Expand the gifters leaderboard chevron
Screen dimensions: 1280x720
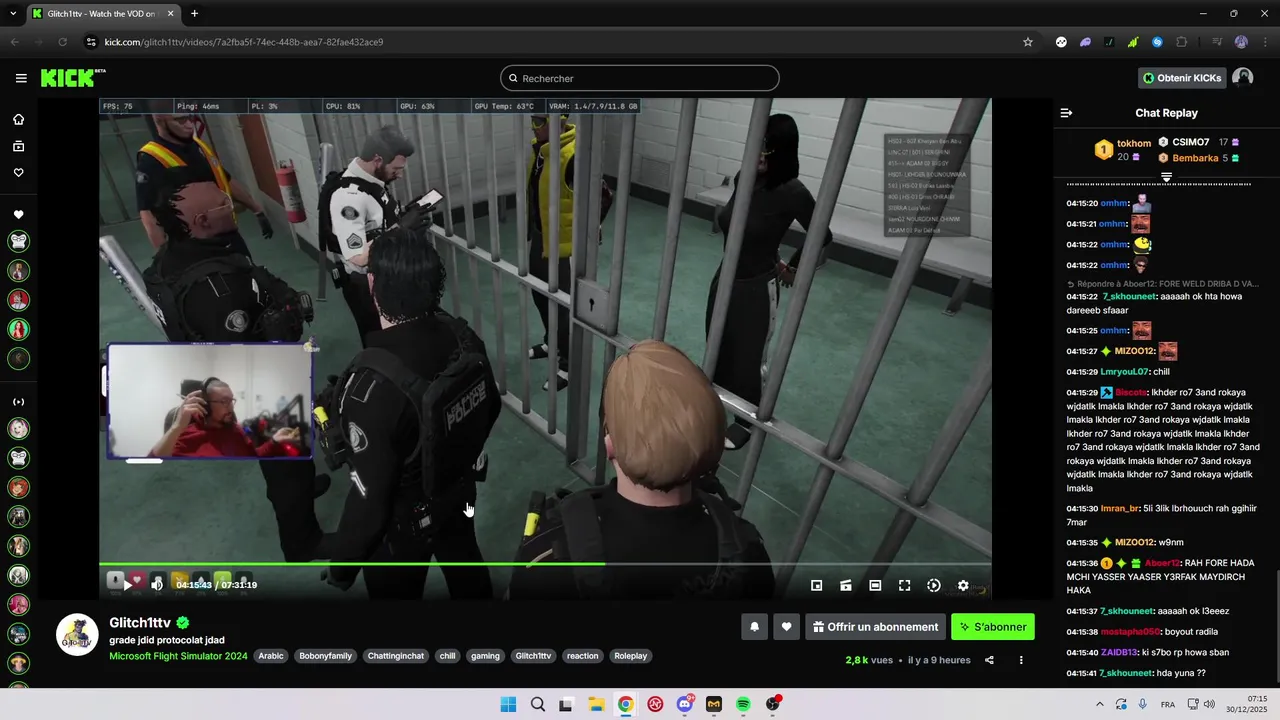1166,177
